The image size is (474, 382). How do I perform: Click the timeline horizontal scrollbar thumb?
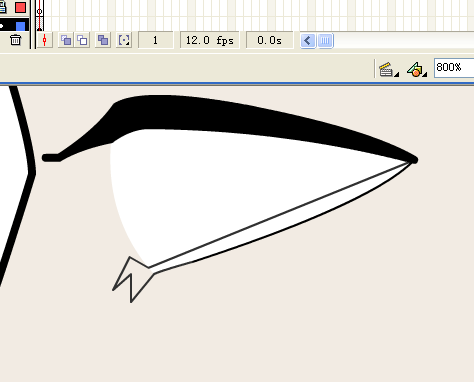point(325,41)
